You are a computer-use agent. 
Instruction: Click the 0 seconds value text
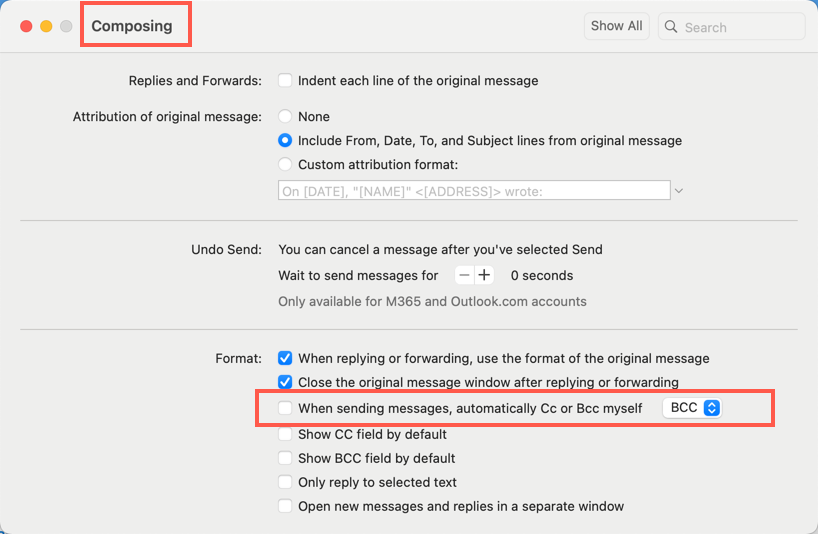click(542, 275)
